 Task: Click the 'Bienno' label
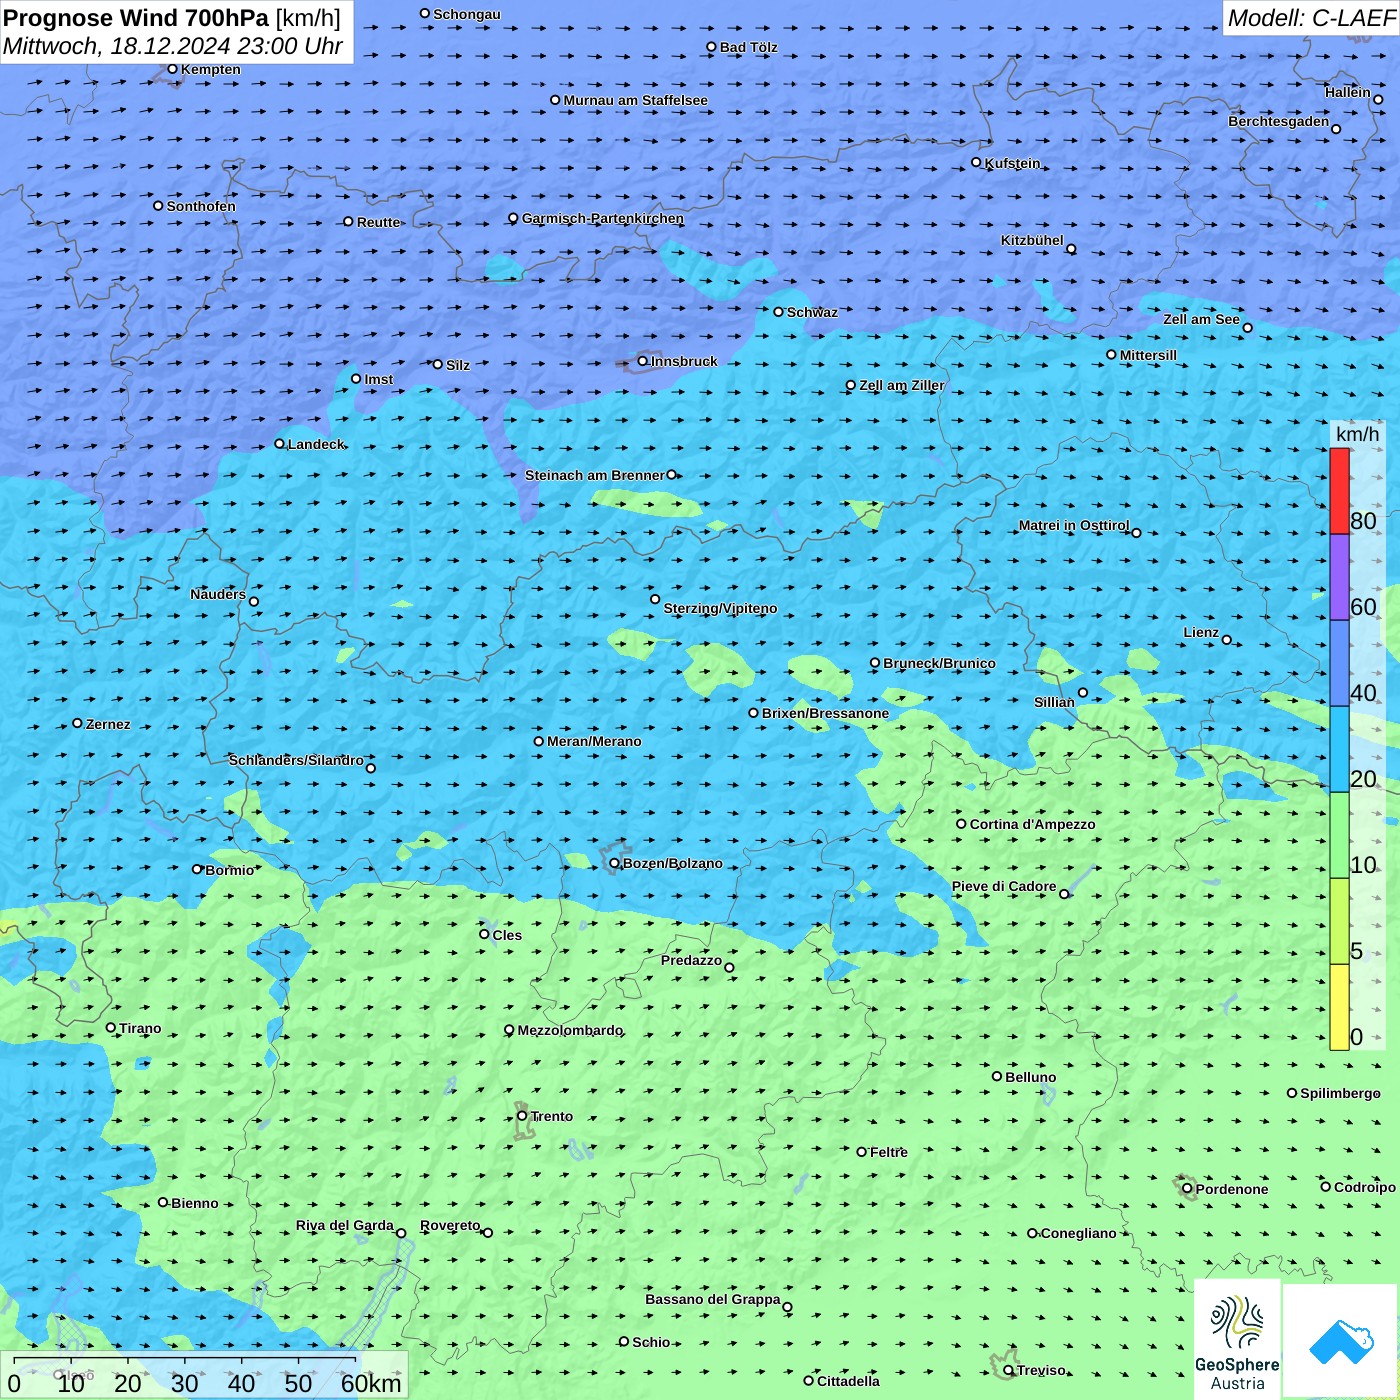coord(194,1203)
